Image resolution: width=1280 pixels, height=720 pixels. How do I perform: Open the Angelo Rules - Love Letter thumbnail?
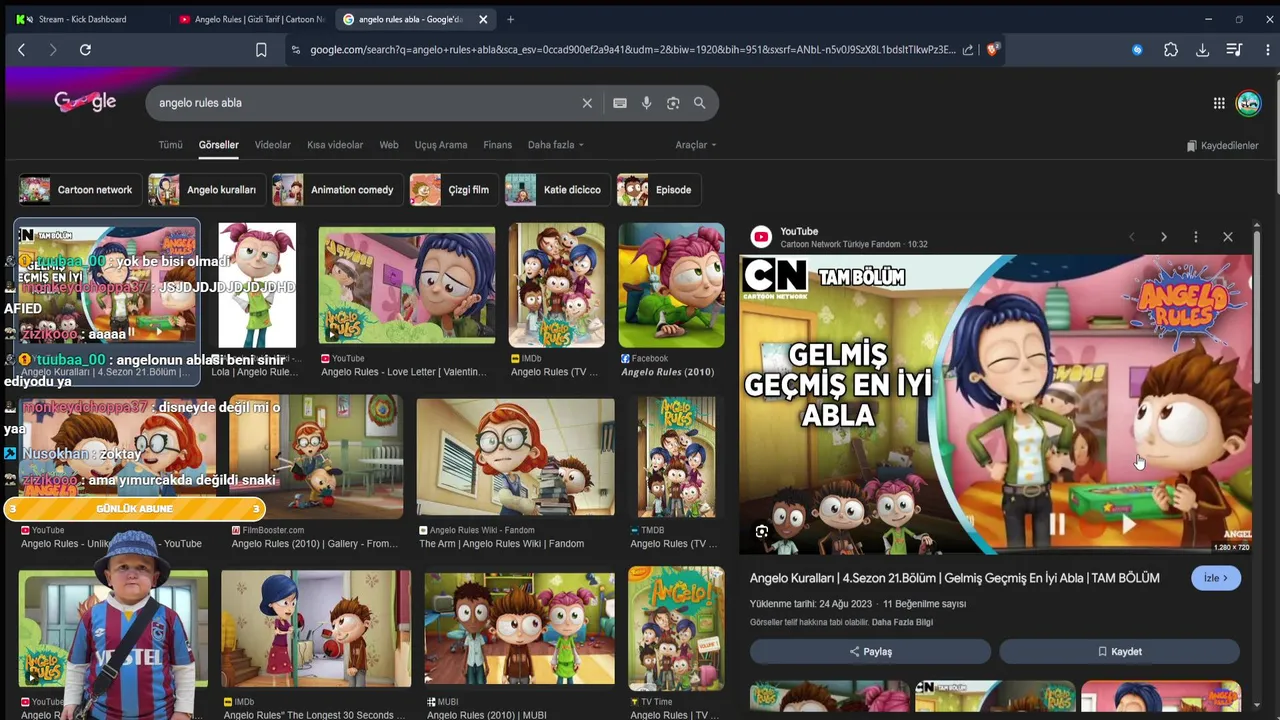pos(406,285)
